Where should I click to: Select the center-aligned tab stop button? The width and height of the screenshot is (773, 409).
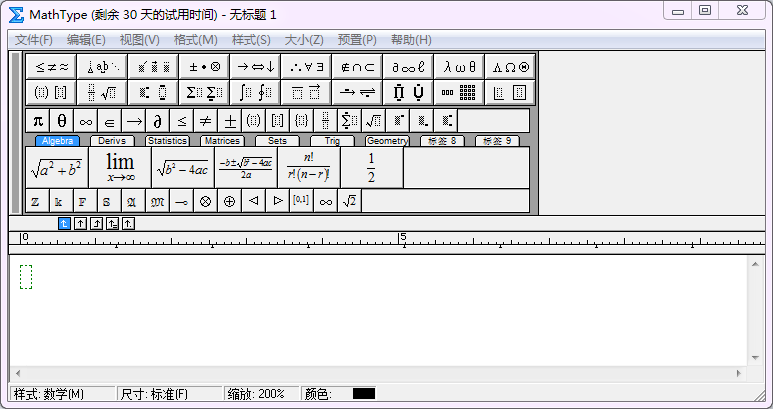pyautogui.click(x=81, y=223)
